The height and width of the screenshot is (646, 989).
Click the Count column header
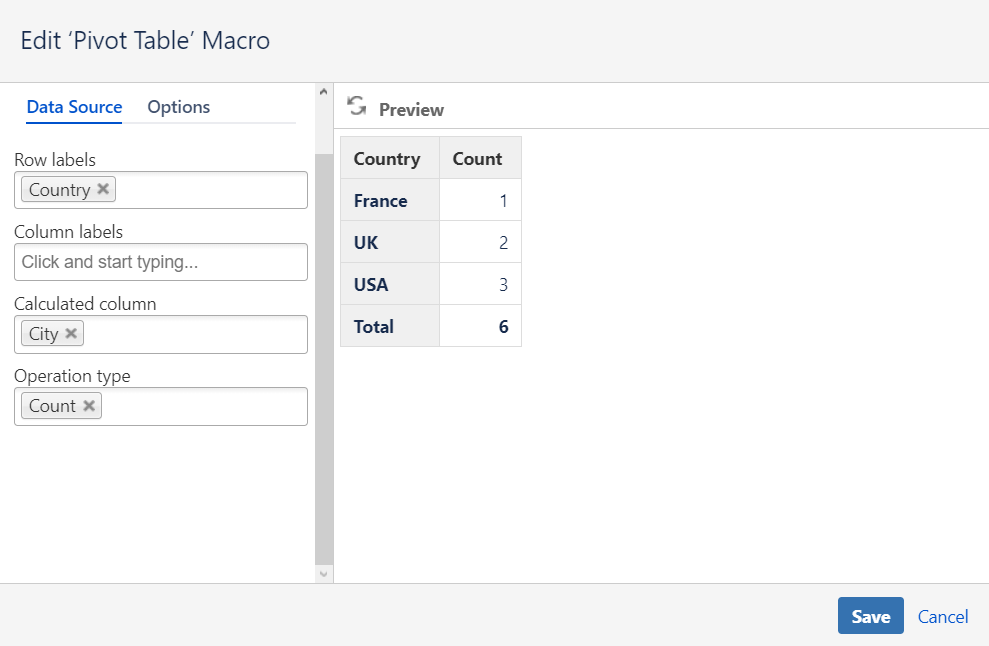[x=479, y=157]
